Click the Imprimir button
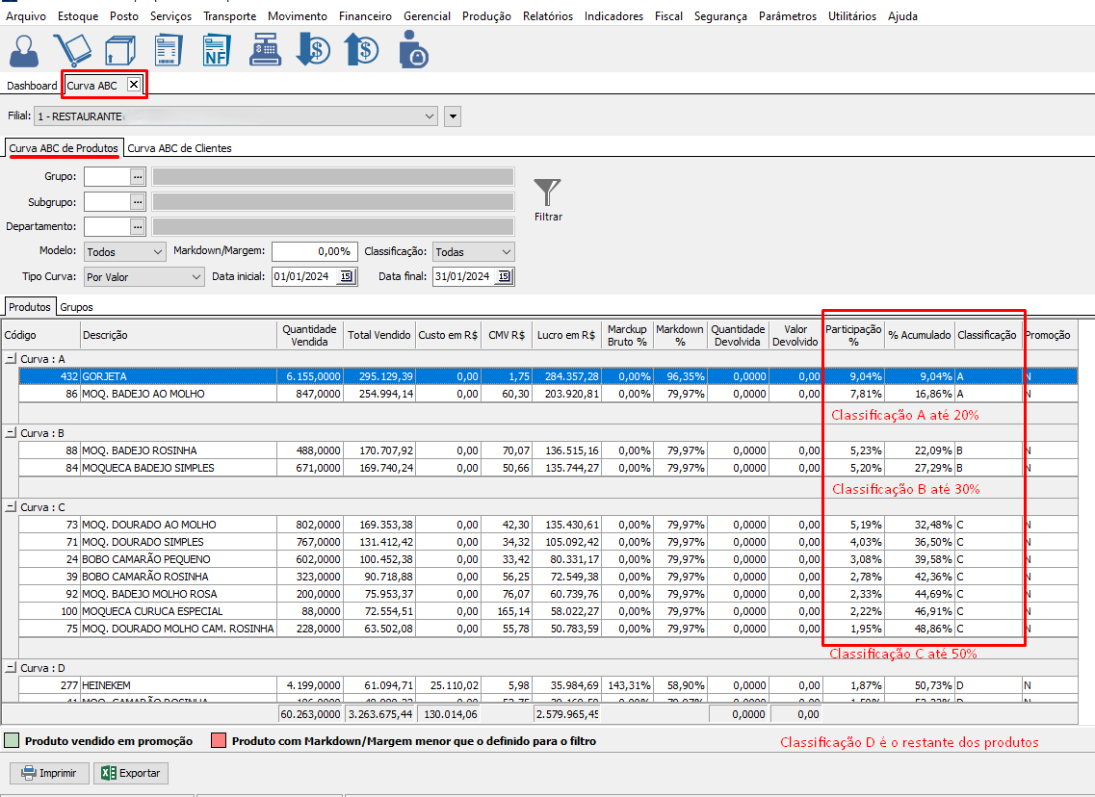Image resolution: width=1095 pixels, height=797 pixels. (49, 773)
